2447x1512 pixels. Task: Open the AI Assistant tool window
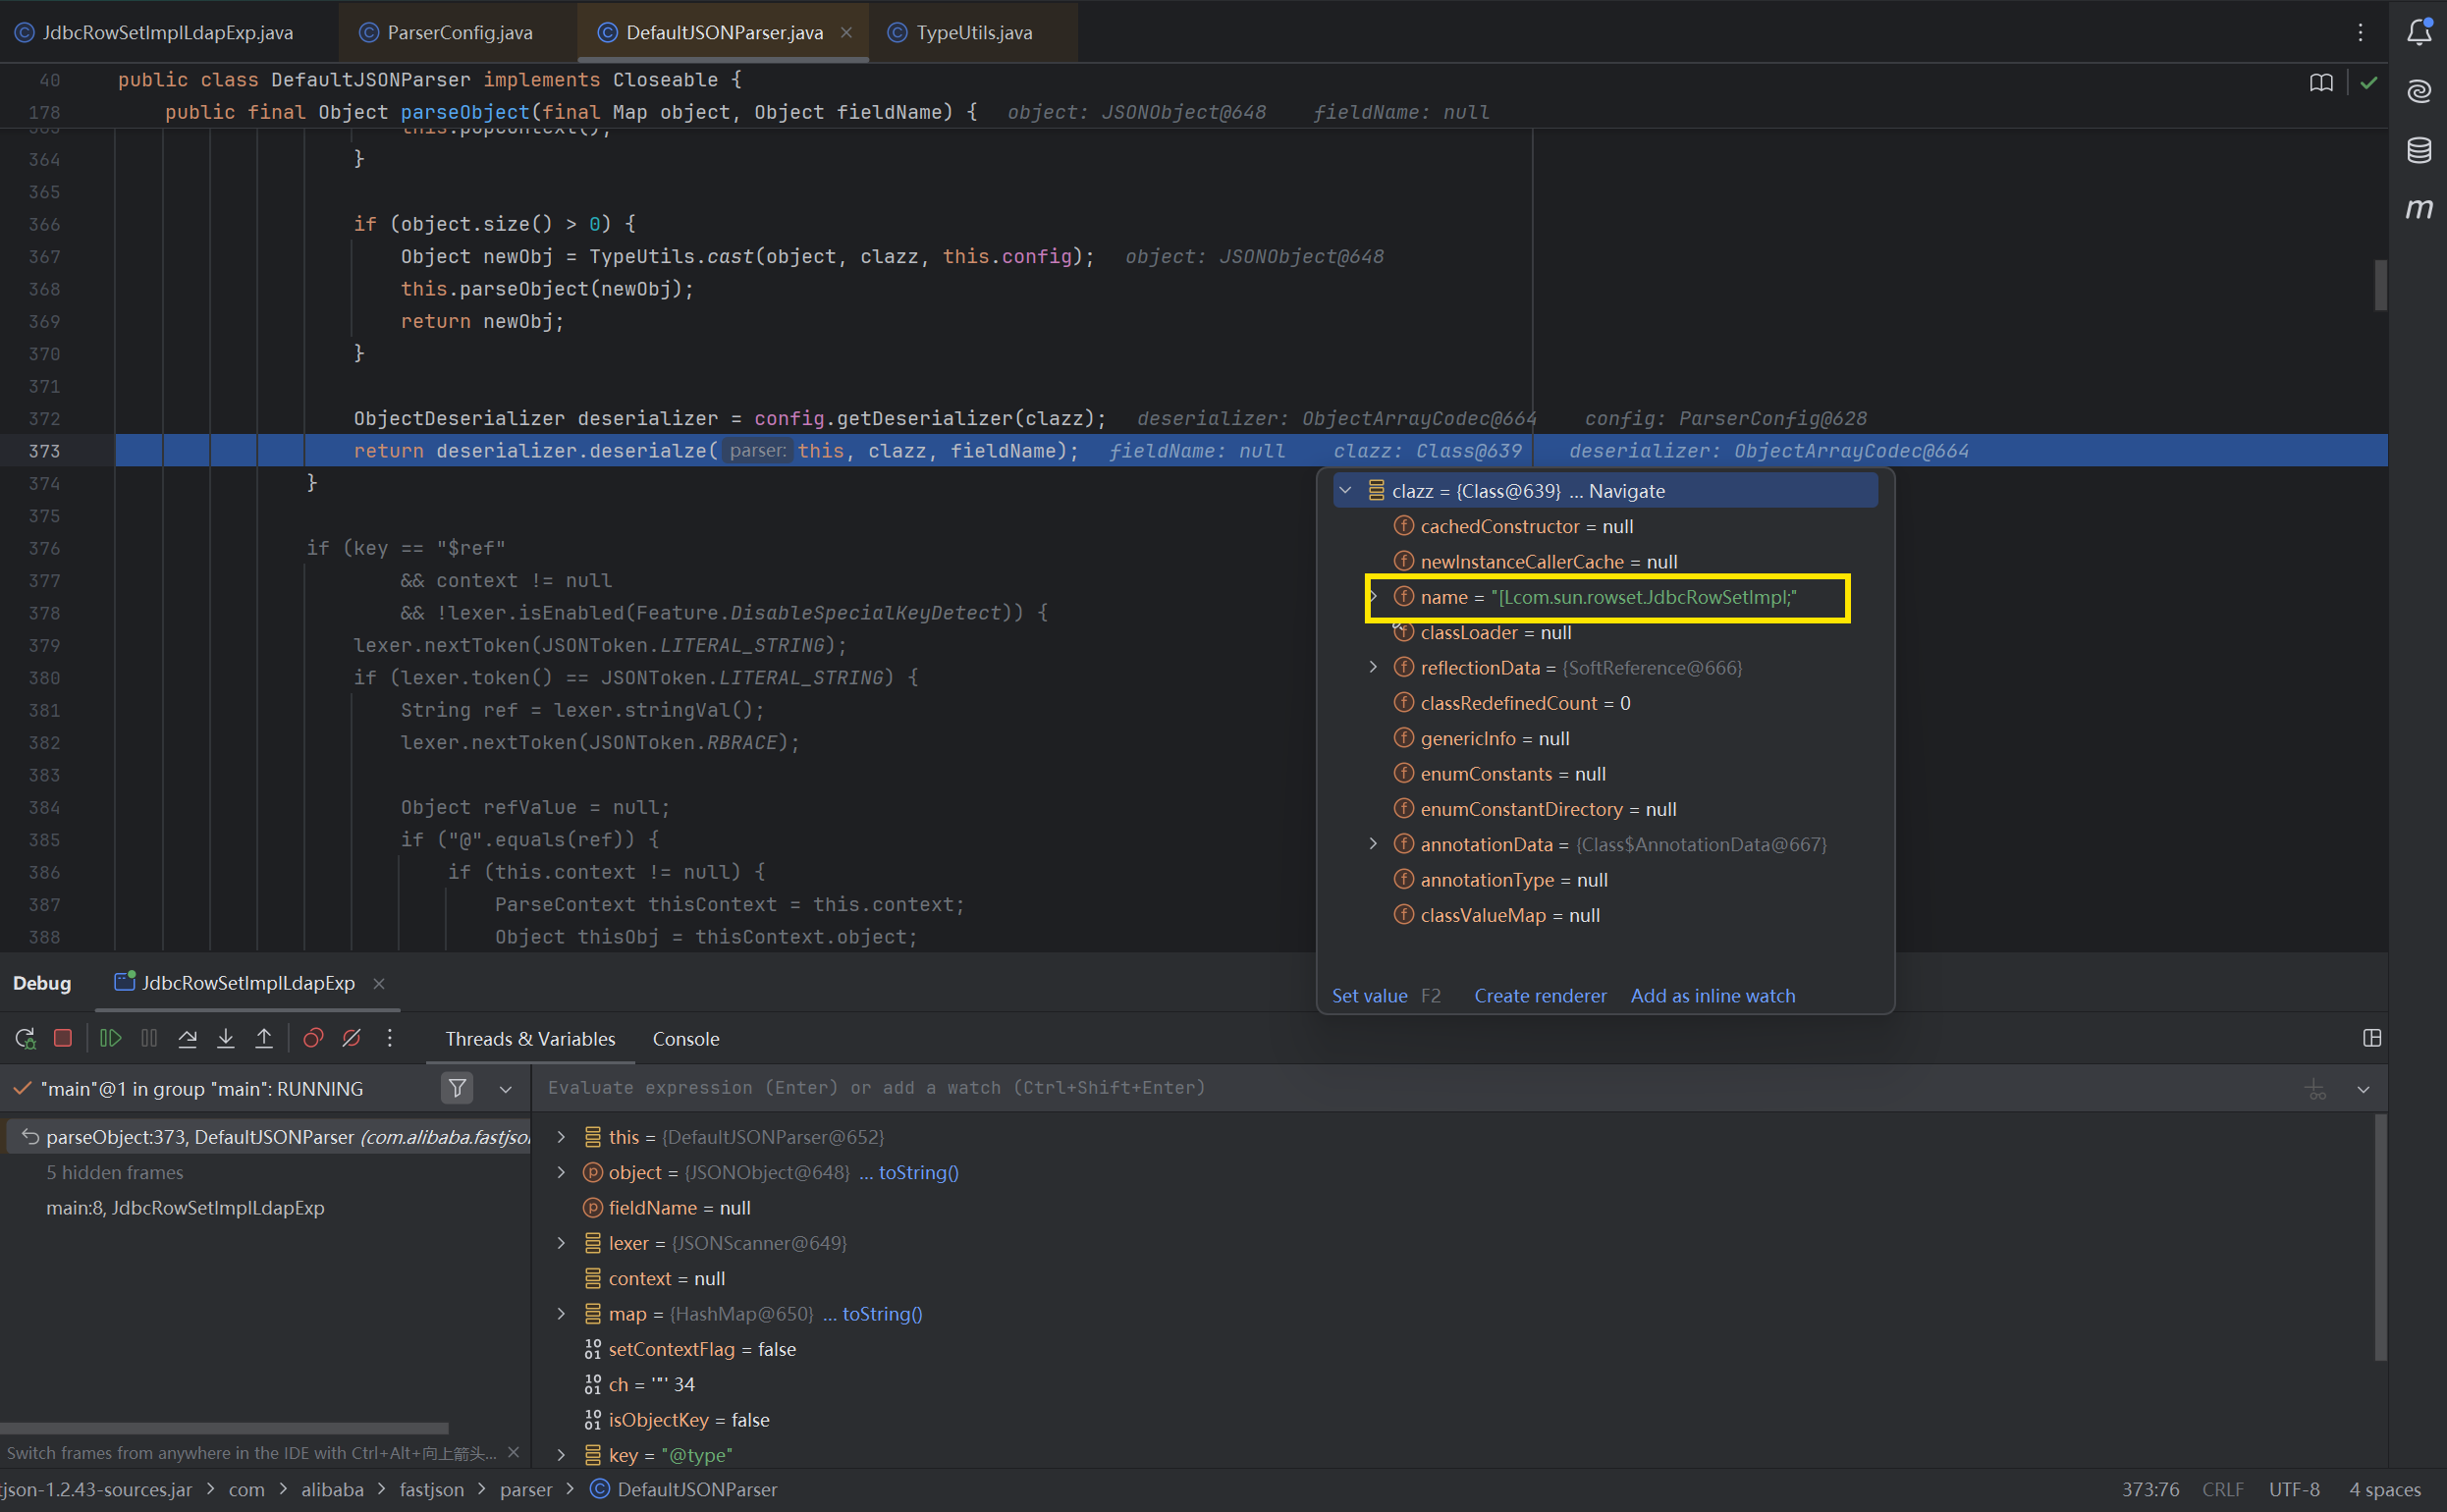pyautogui.click(x=2419, y=91)
